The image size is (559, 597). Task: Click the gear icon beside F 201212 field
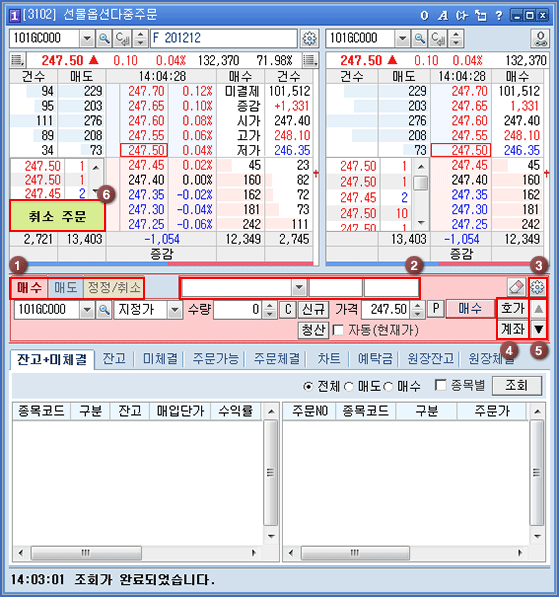coord(309,38)
